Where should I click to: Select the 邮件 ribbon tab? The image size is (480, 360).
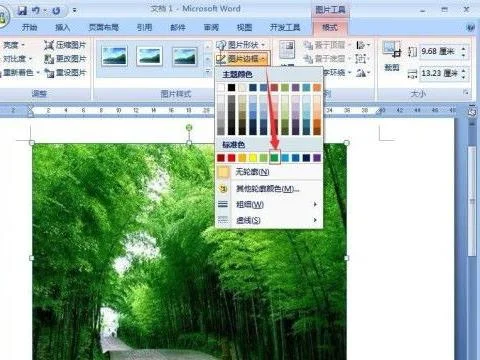(x=178, y=27)
